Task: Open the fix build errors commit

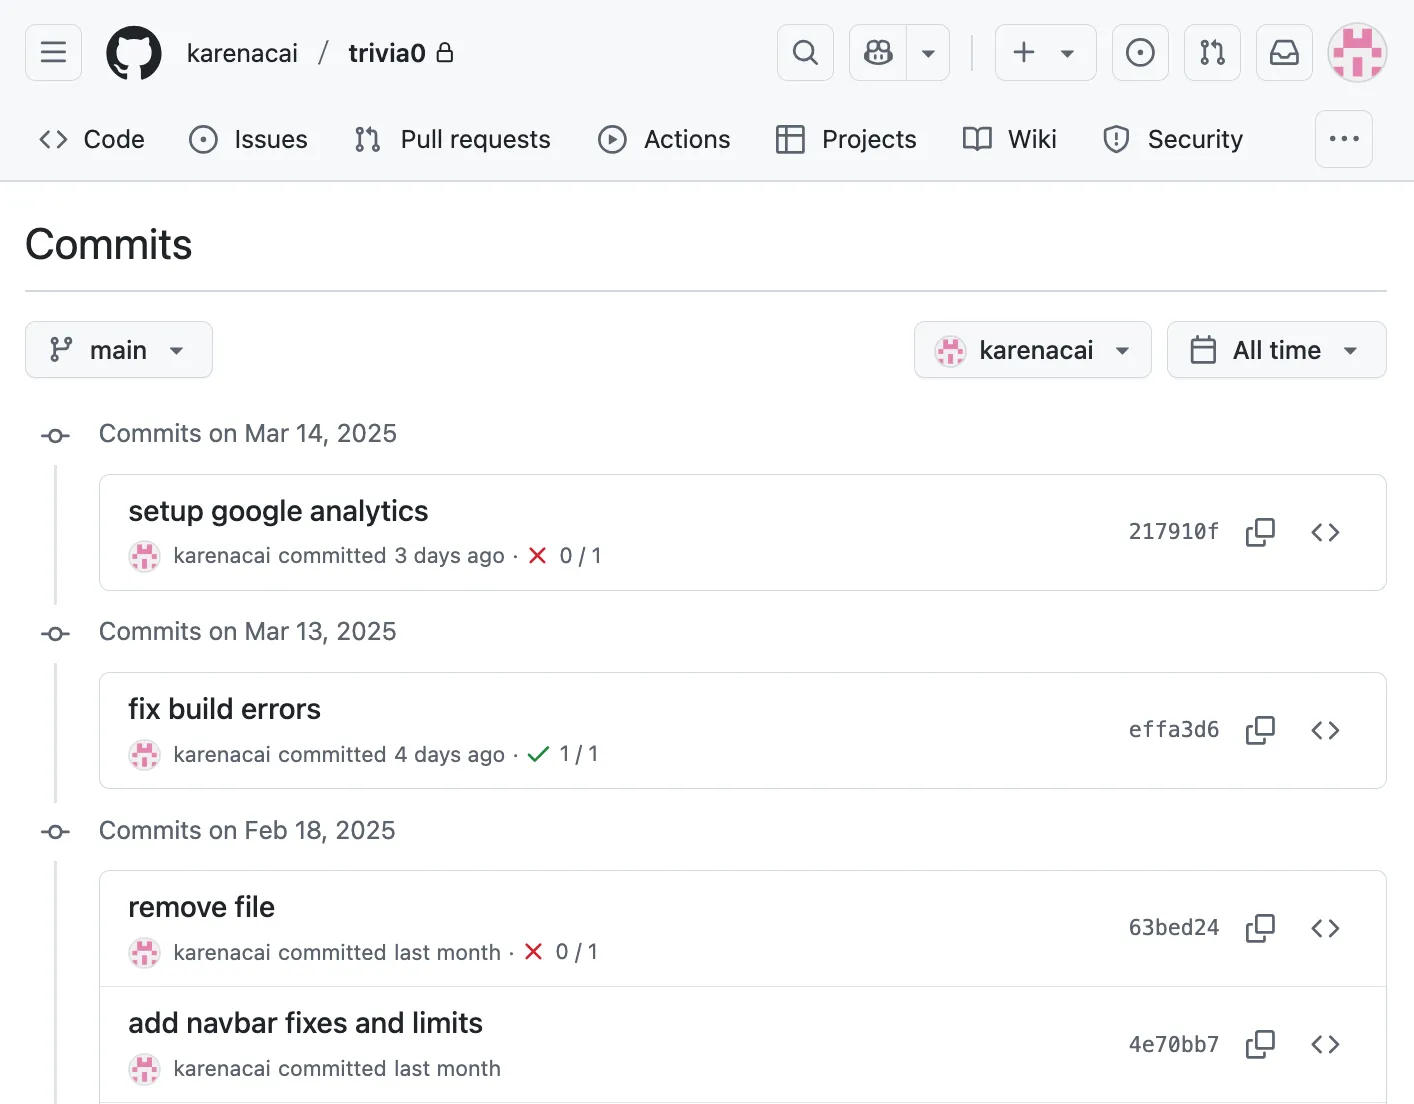Action: click(x=224, y=708)
